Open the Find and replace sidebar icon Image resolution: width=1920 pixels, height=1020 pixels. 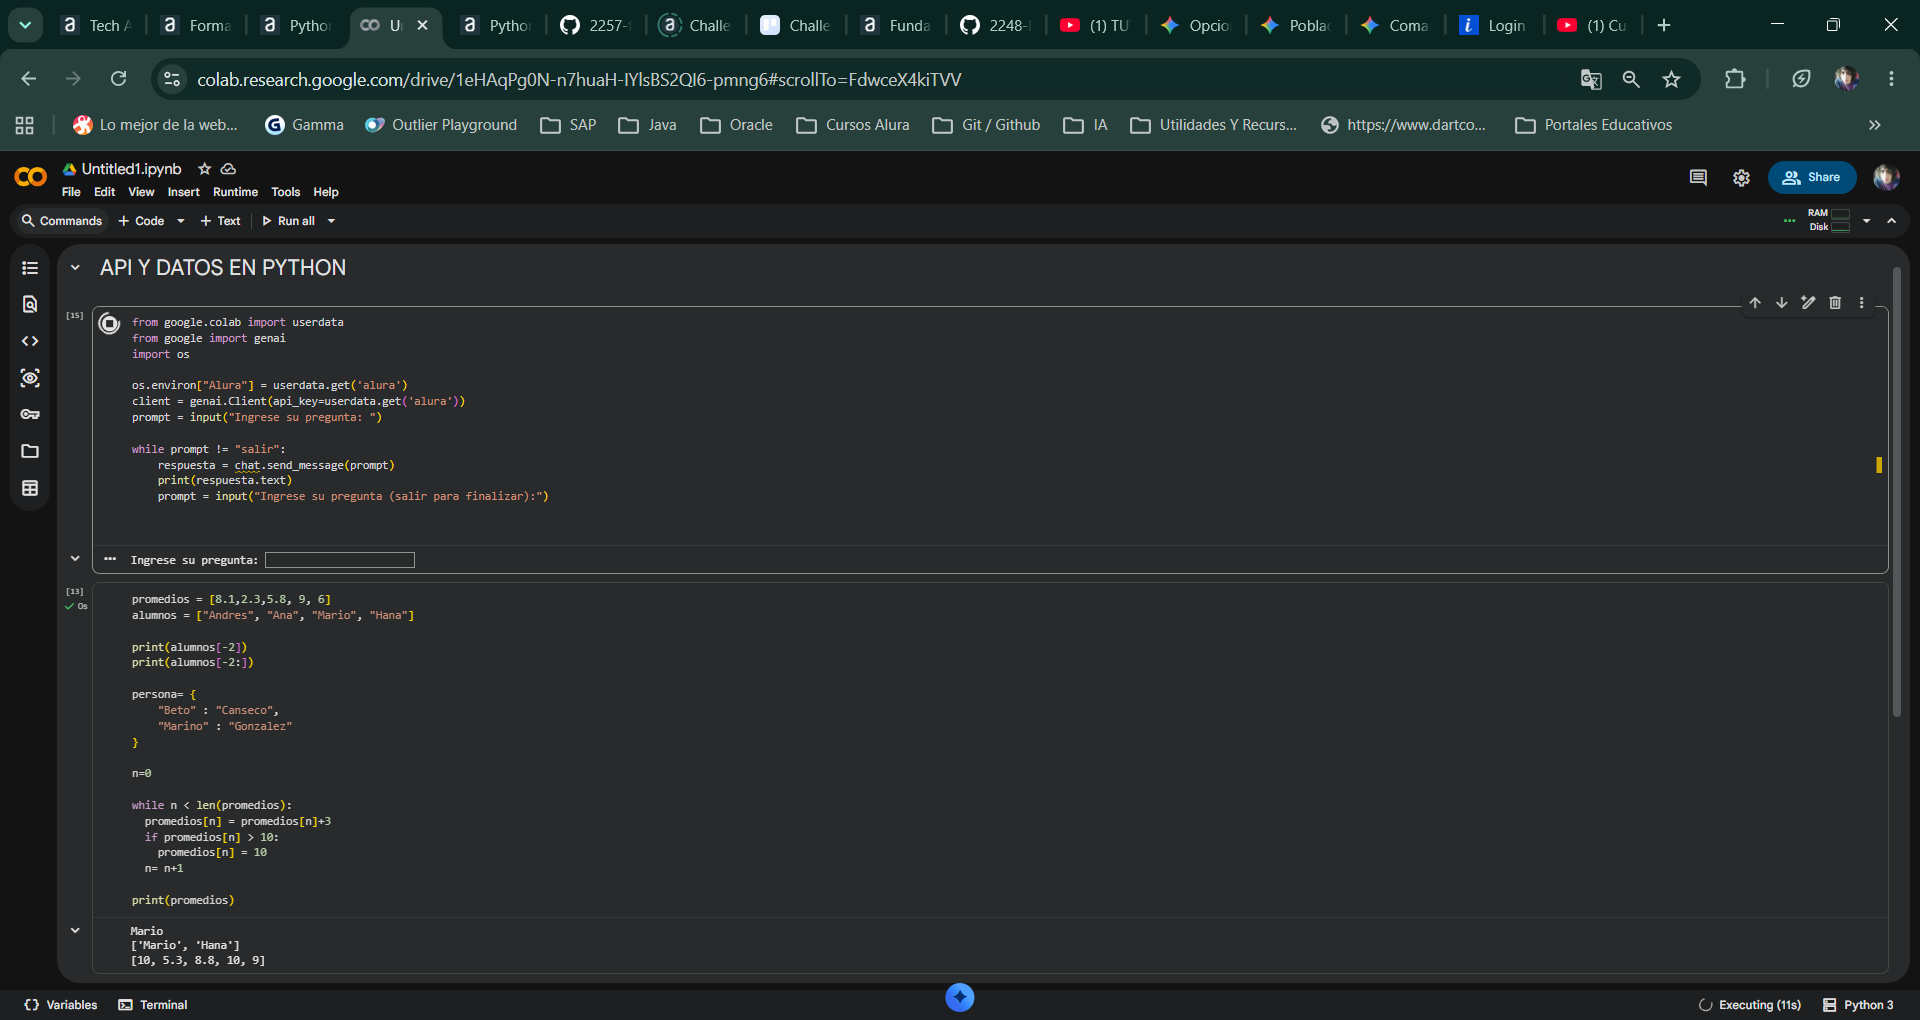click(x=30, y=304)
